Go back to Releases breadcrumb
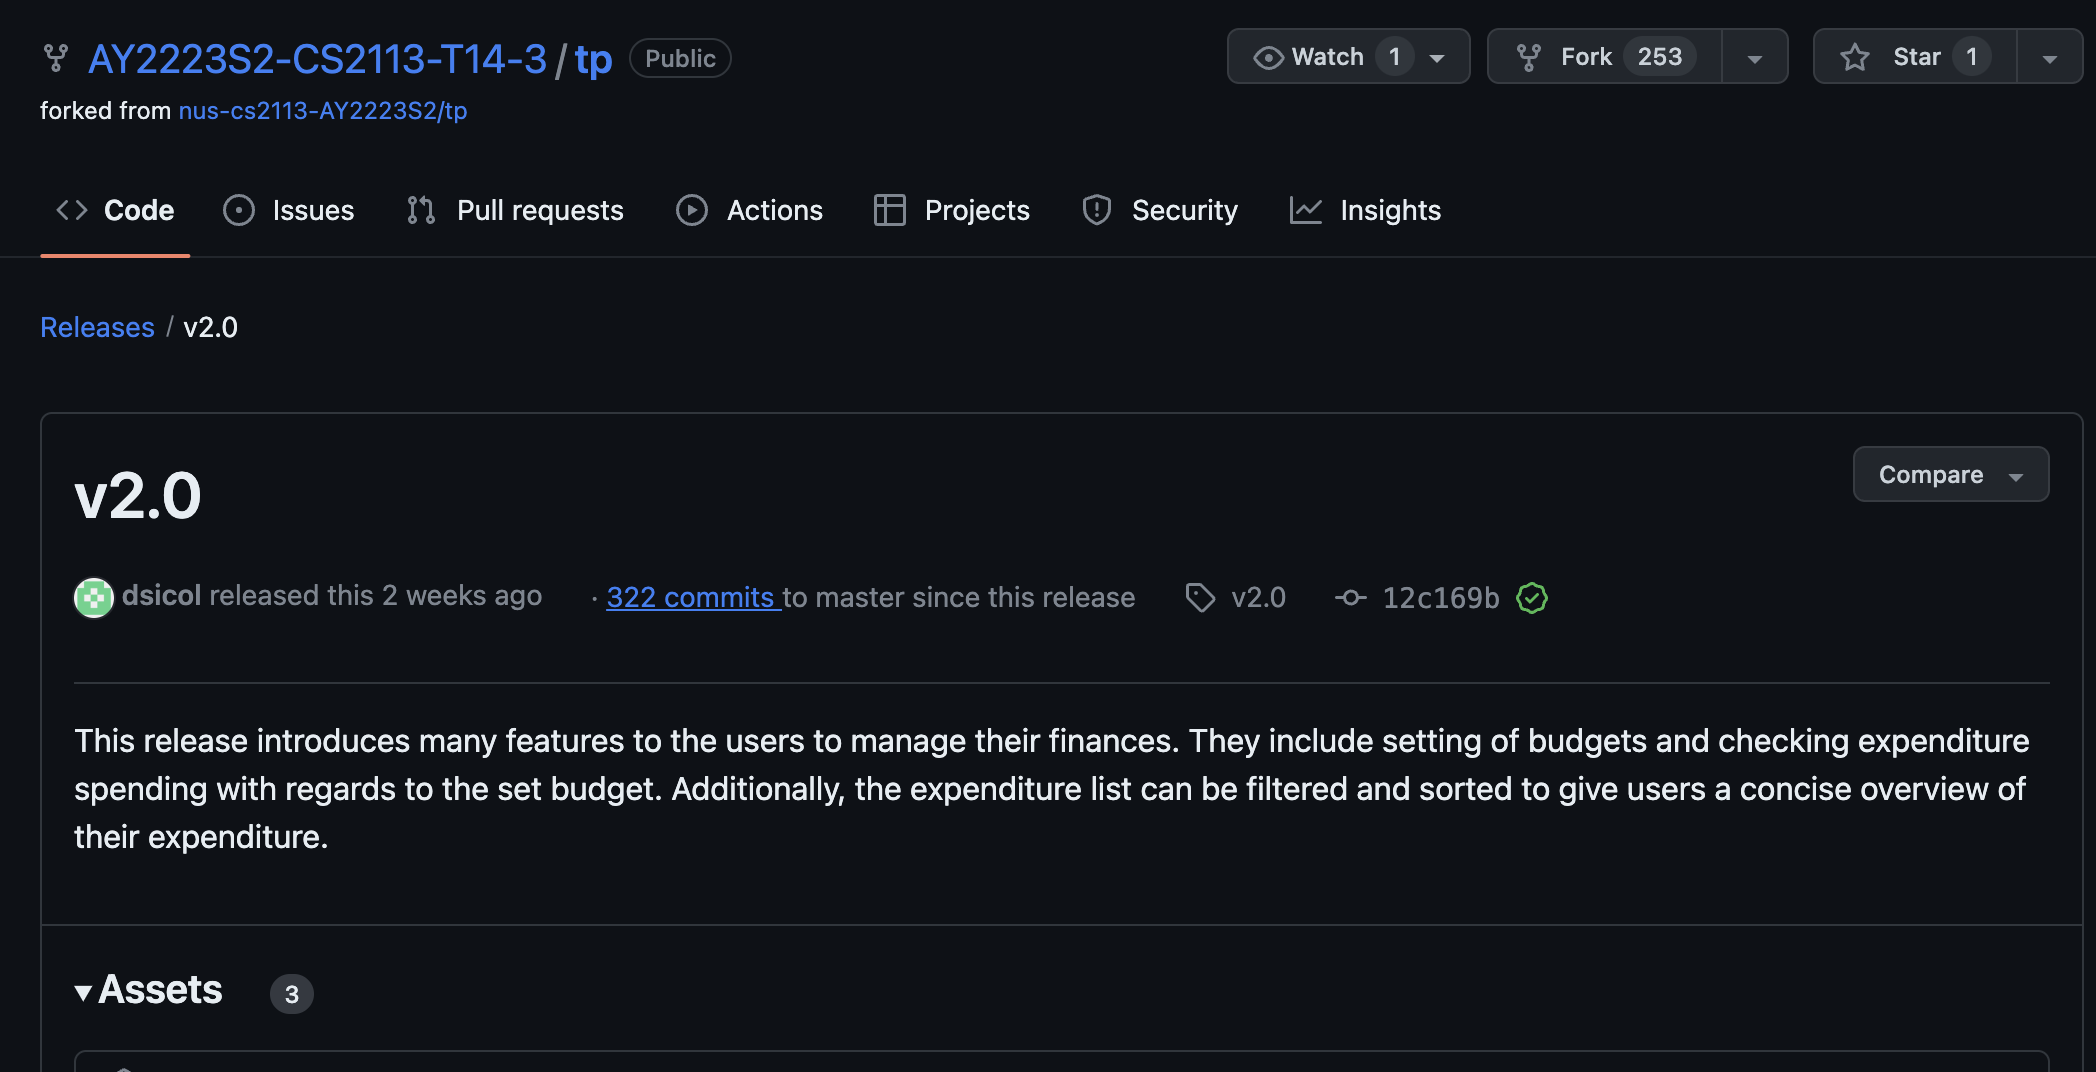2096x1072 pixels. (x=97, y=327)
